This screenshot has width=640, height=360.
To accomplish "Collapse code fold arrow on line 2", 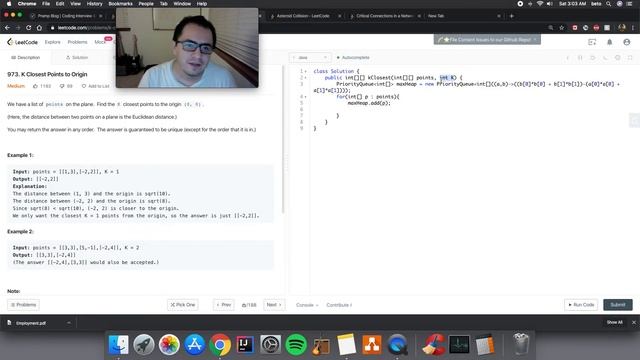I will (305, 78).
